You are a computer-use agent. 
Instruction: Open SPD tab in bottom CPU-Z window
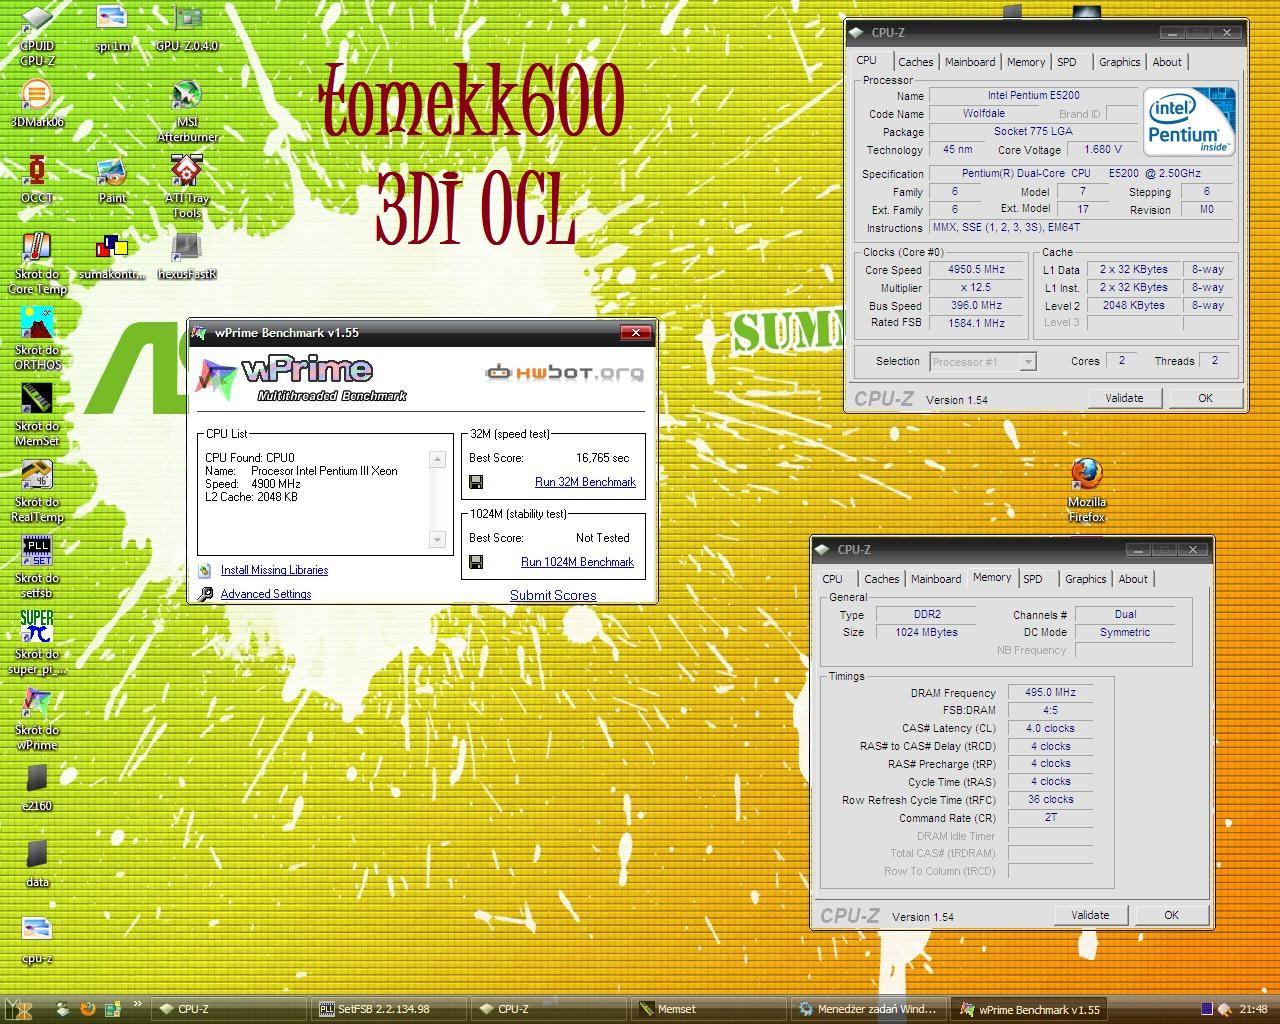click(1033, 579)
